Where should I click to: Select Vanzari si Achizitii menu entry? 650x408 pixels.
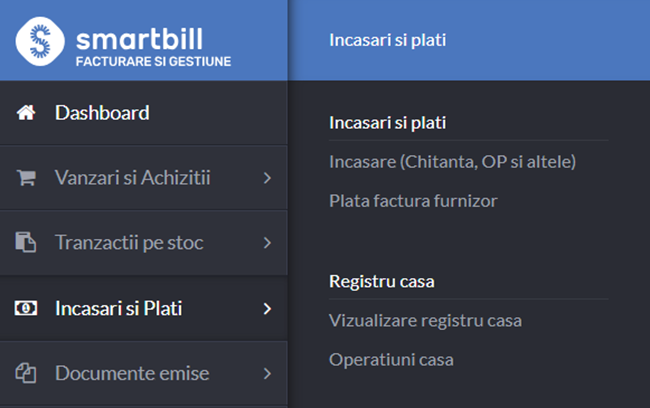tap(144, 177)
